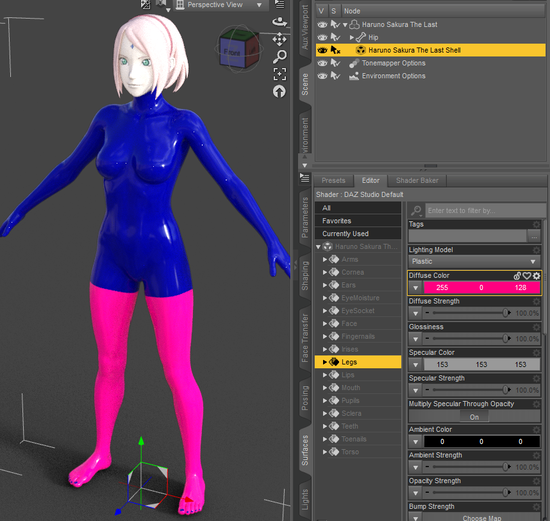Open the Lighting Model Plastic dropdown
This screenshot has width=550, height=521.
[x=474, y=261]
